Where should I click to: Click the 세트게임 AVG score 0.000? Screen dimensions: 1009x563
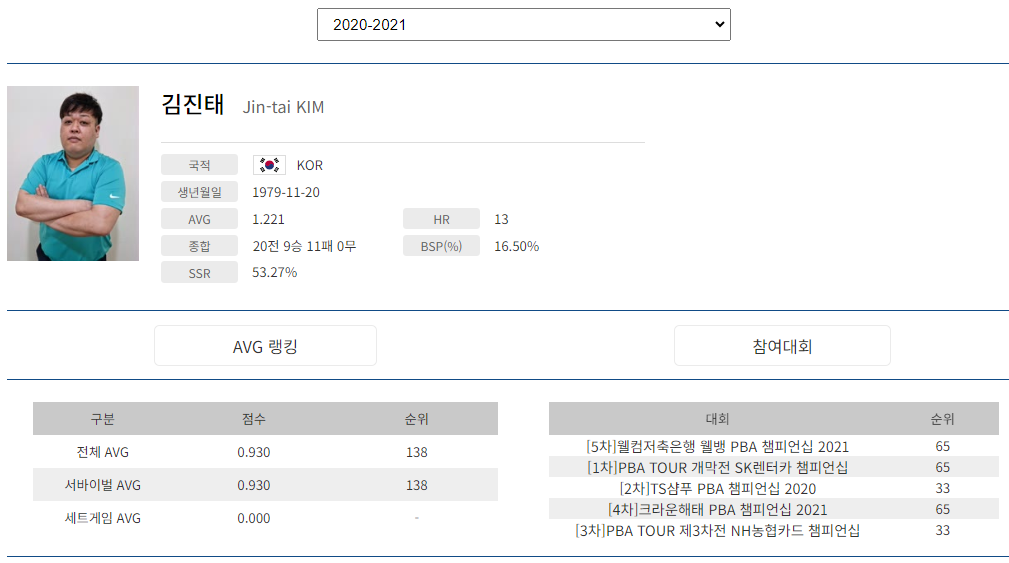(x=254, y=518)
